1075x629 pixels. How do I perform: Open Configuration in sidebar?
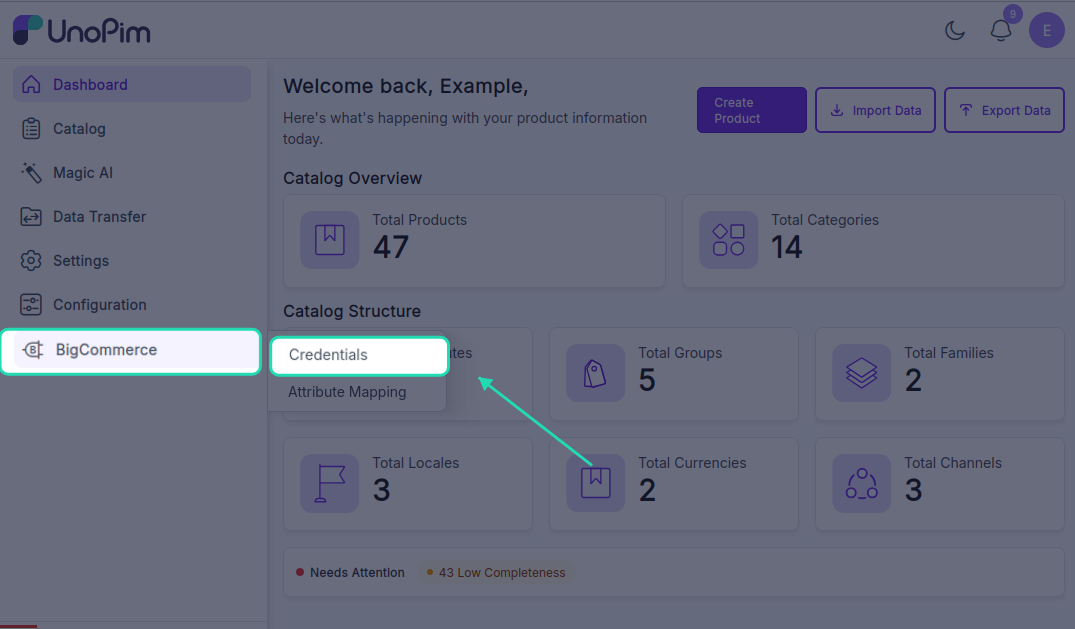pyautogui.click(x=132, y=305)
